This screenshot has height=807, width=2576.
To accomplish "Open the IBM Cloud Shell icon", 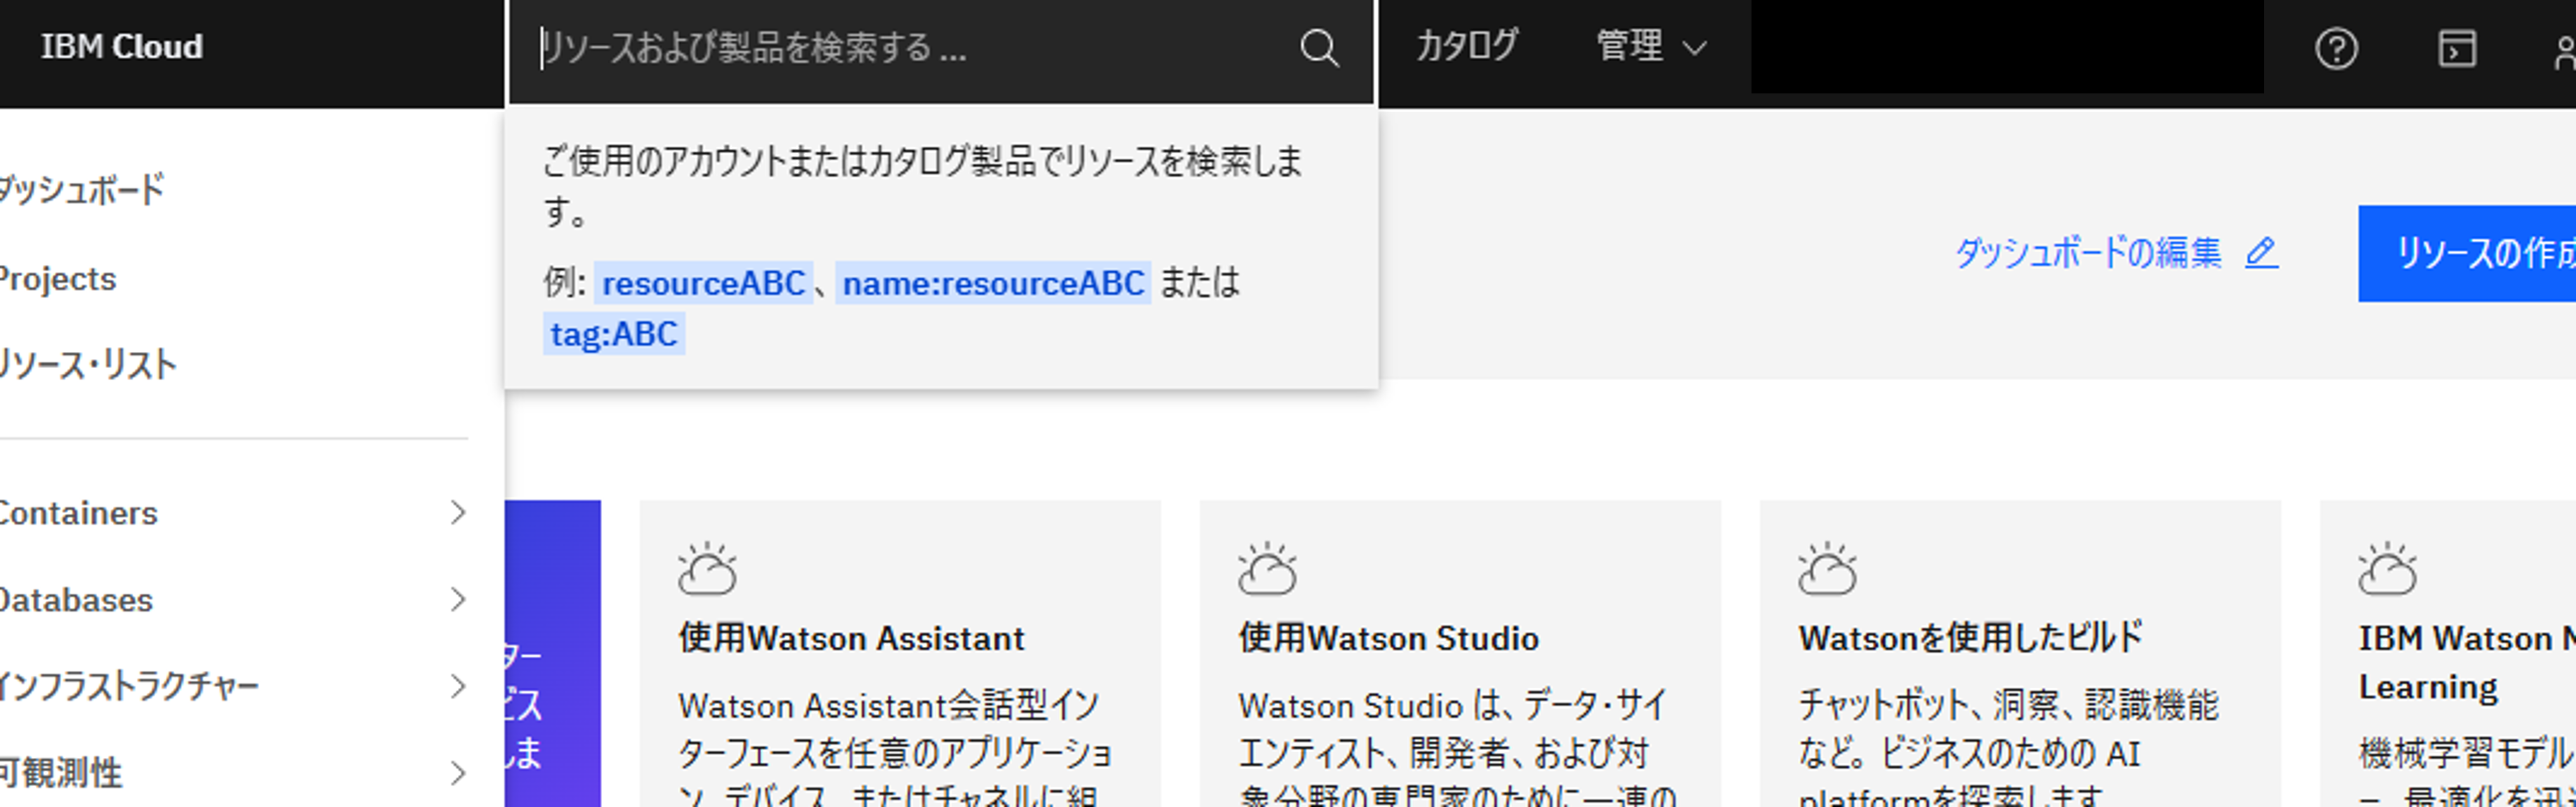I will click(2456, 48).
